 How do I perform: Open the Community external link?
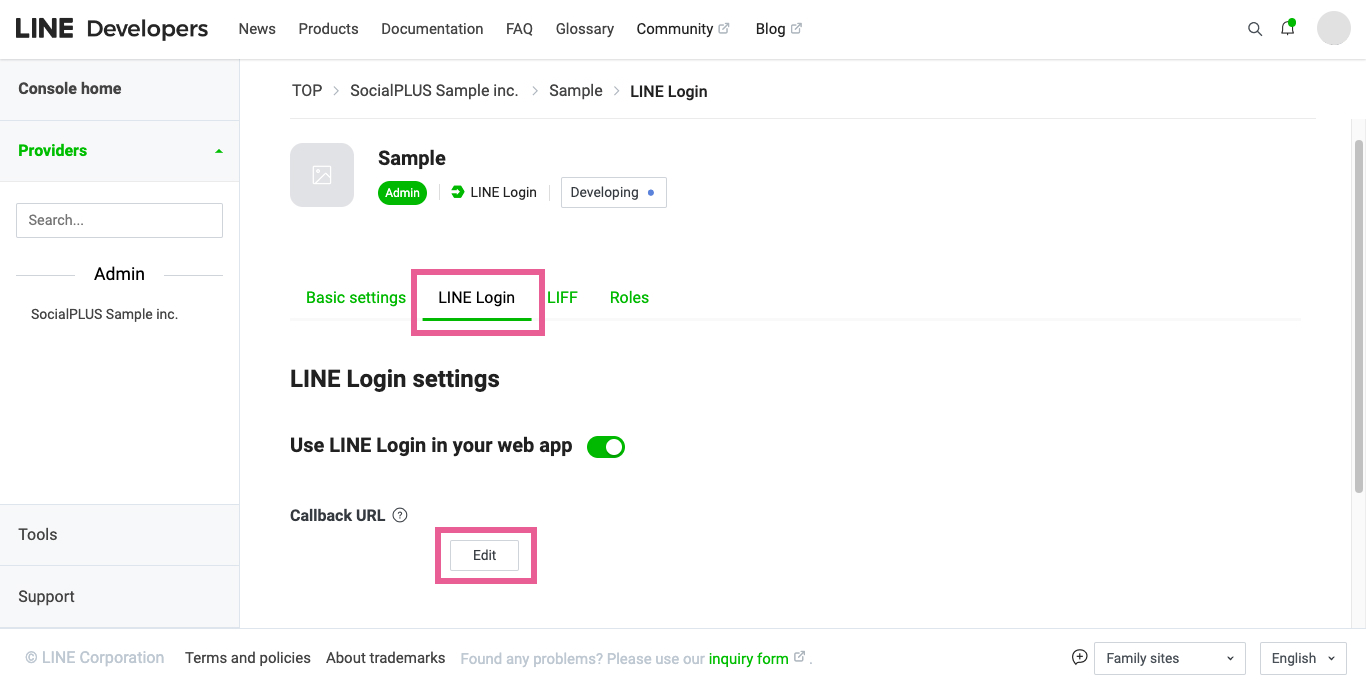[x=683, y=29]
